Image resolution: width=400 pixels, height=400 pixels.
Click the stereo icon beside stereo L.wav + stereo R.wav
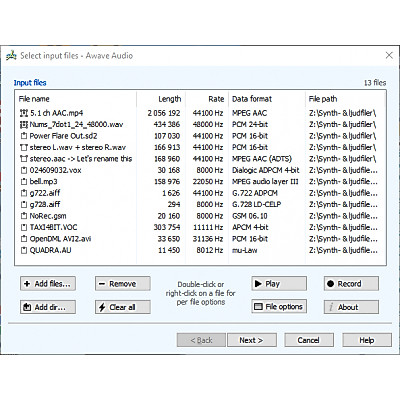click(24, 147)
